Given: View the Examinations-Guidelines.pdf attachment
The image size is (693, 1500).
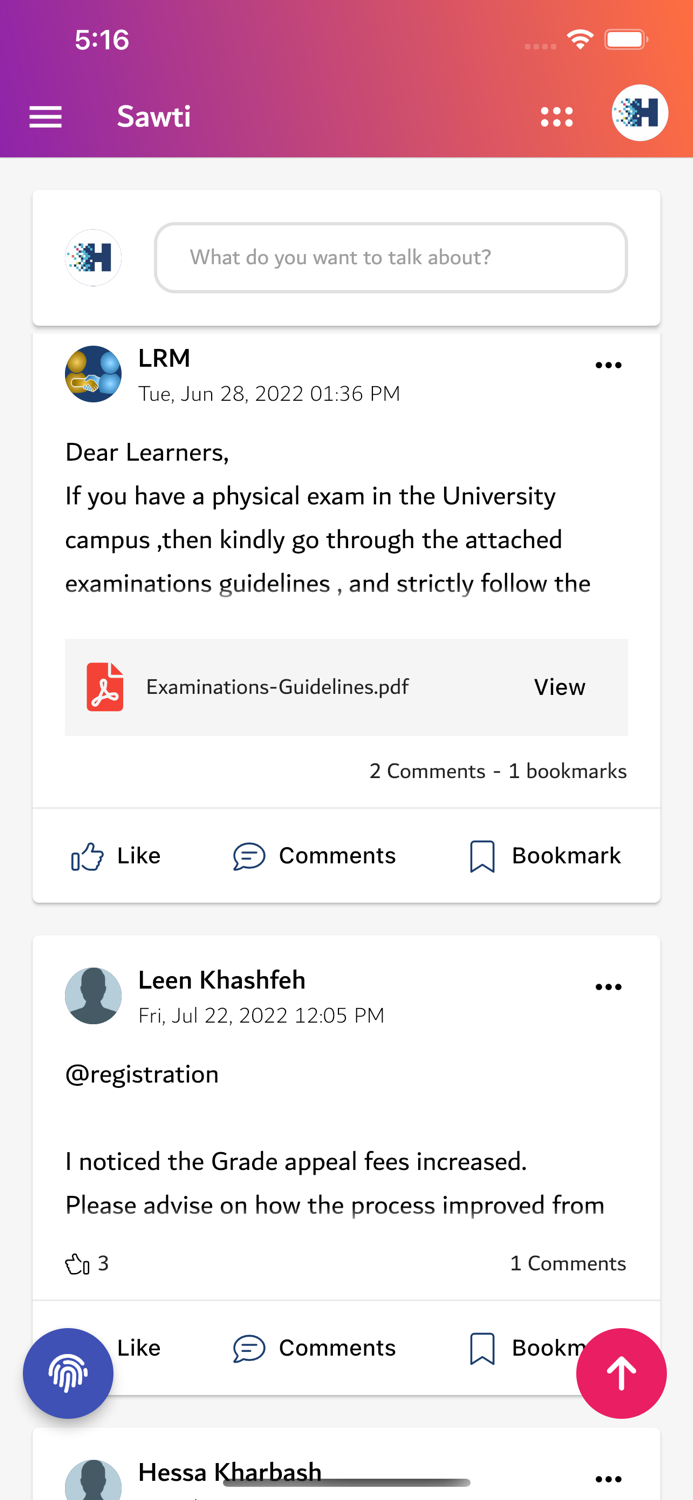Looking at the screenshot, I should click(559, 687).
